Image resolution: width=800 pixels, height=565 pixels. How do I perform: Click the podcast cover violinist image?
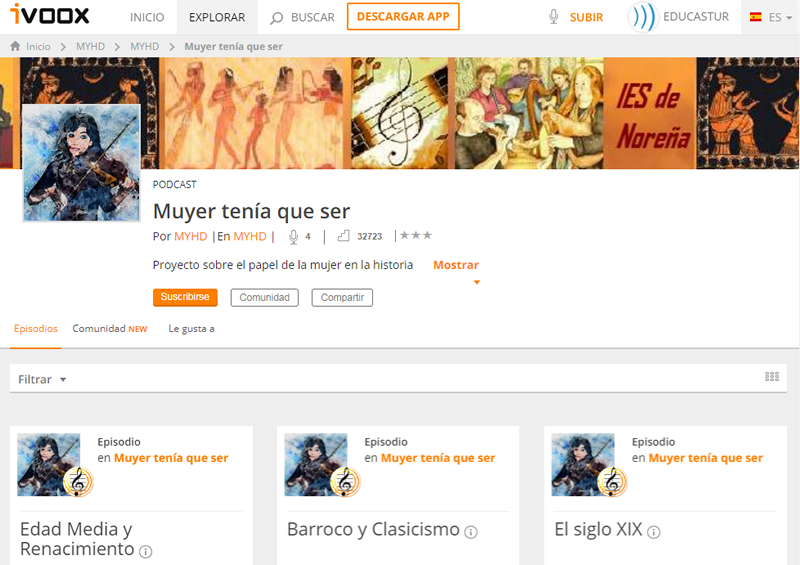(x=81, y=163)
